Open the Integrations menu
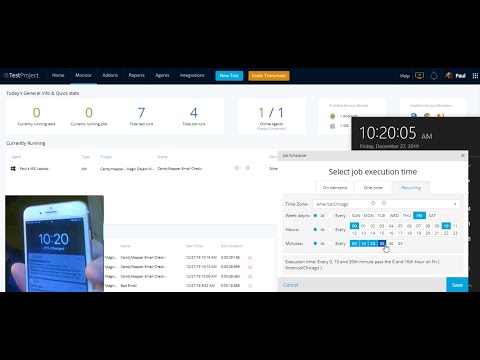The image size is (480, 360). point(192,75)
